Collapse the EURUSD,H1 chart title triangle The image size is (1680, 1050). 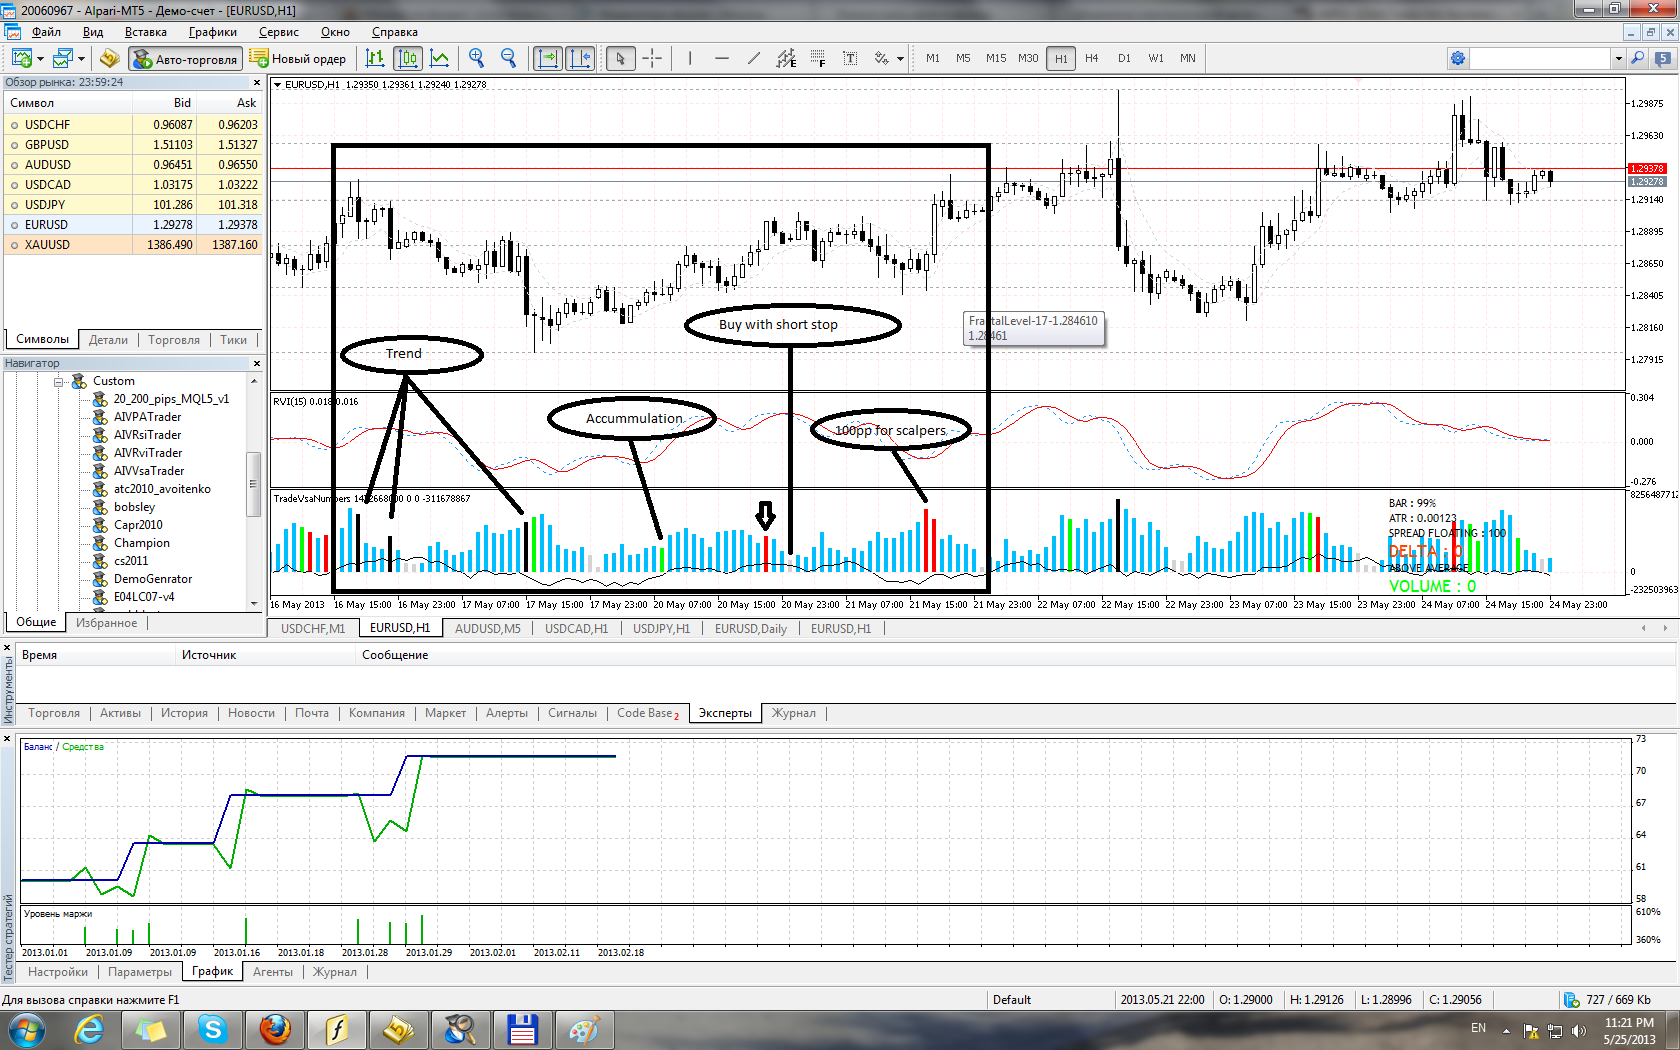[278, 85]
